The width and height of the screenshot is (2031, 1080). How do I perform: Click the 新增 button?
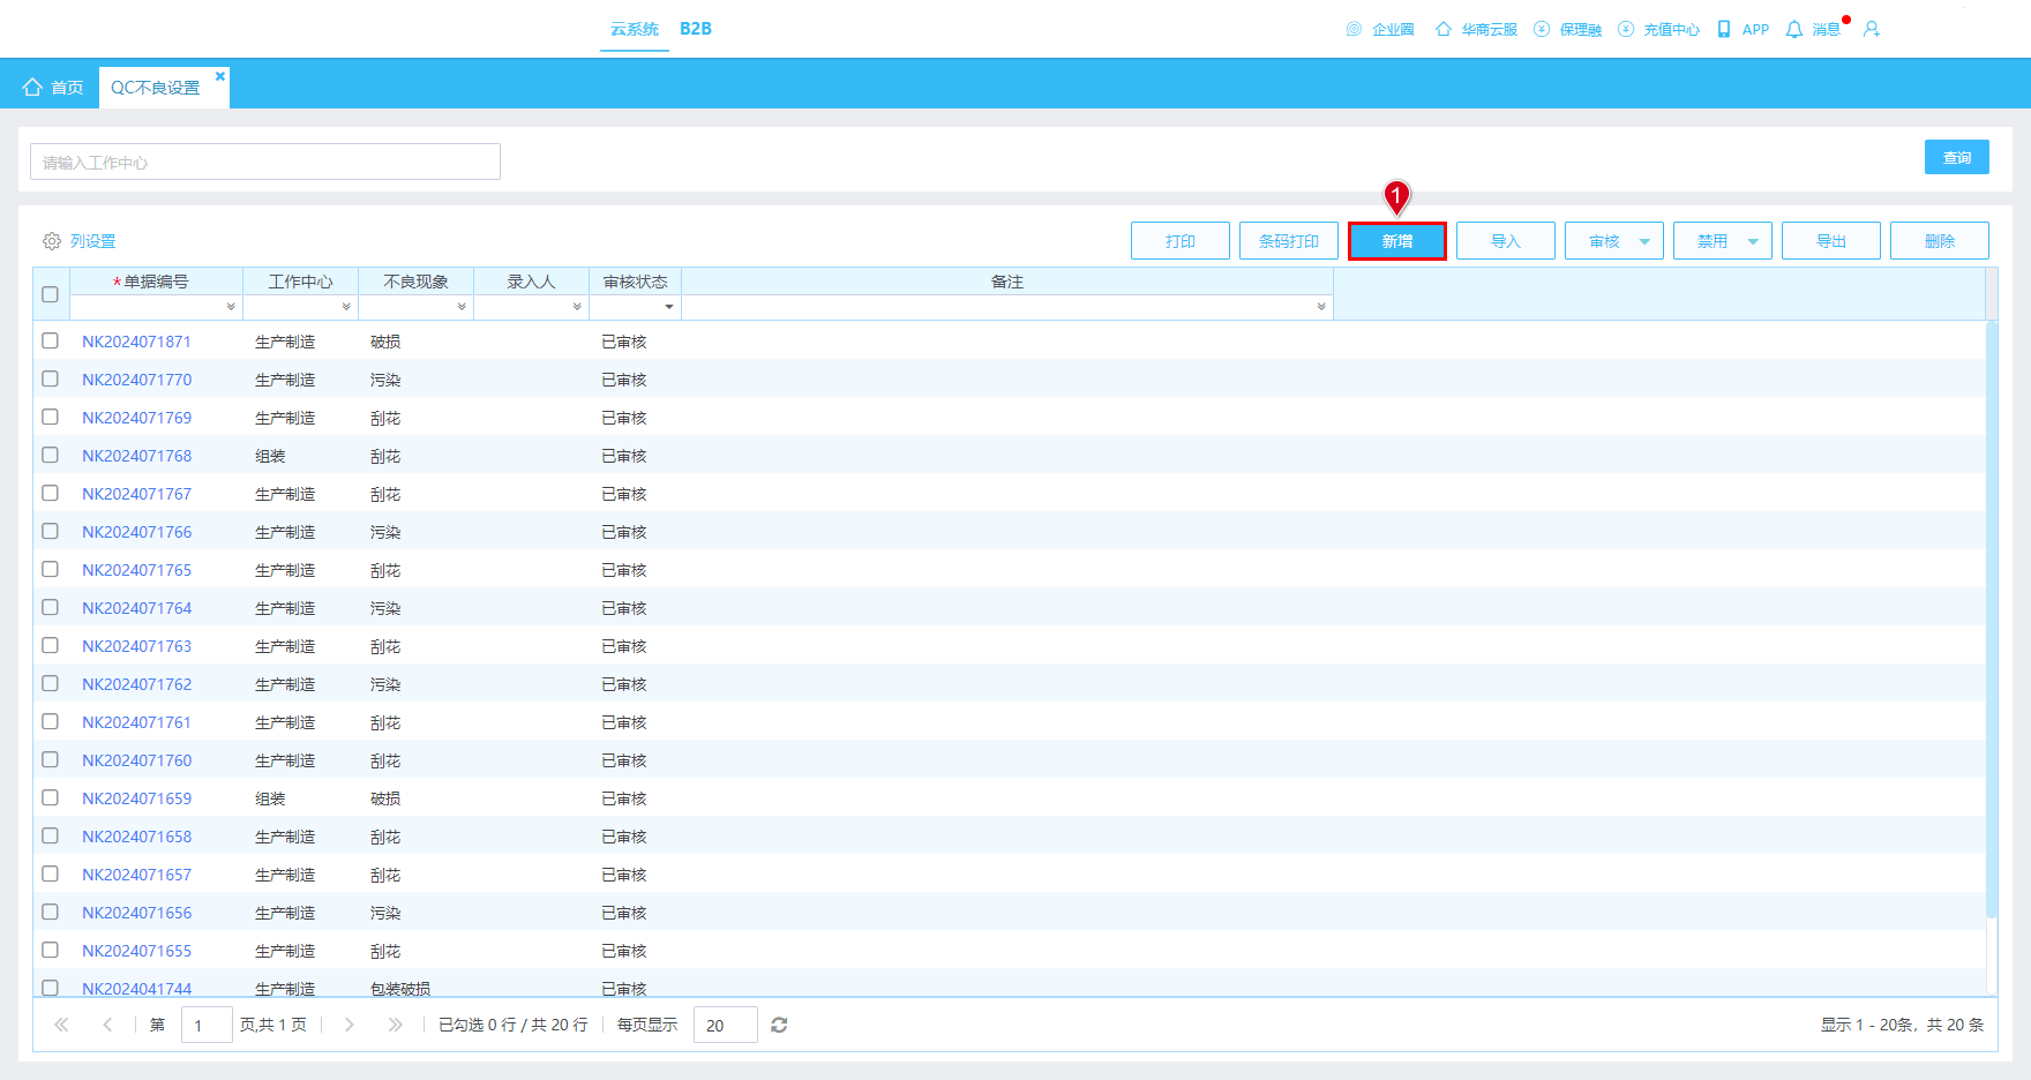coord(1397,241)
